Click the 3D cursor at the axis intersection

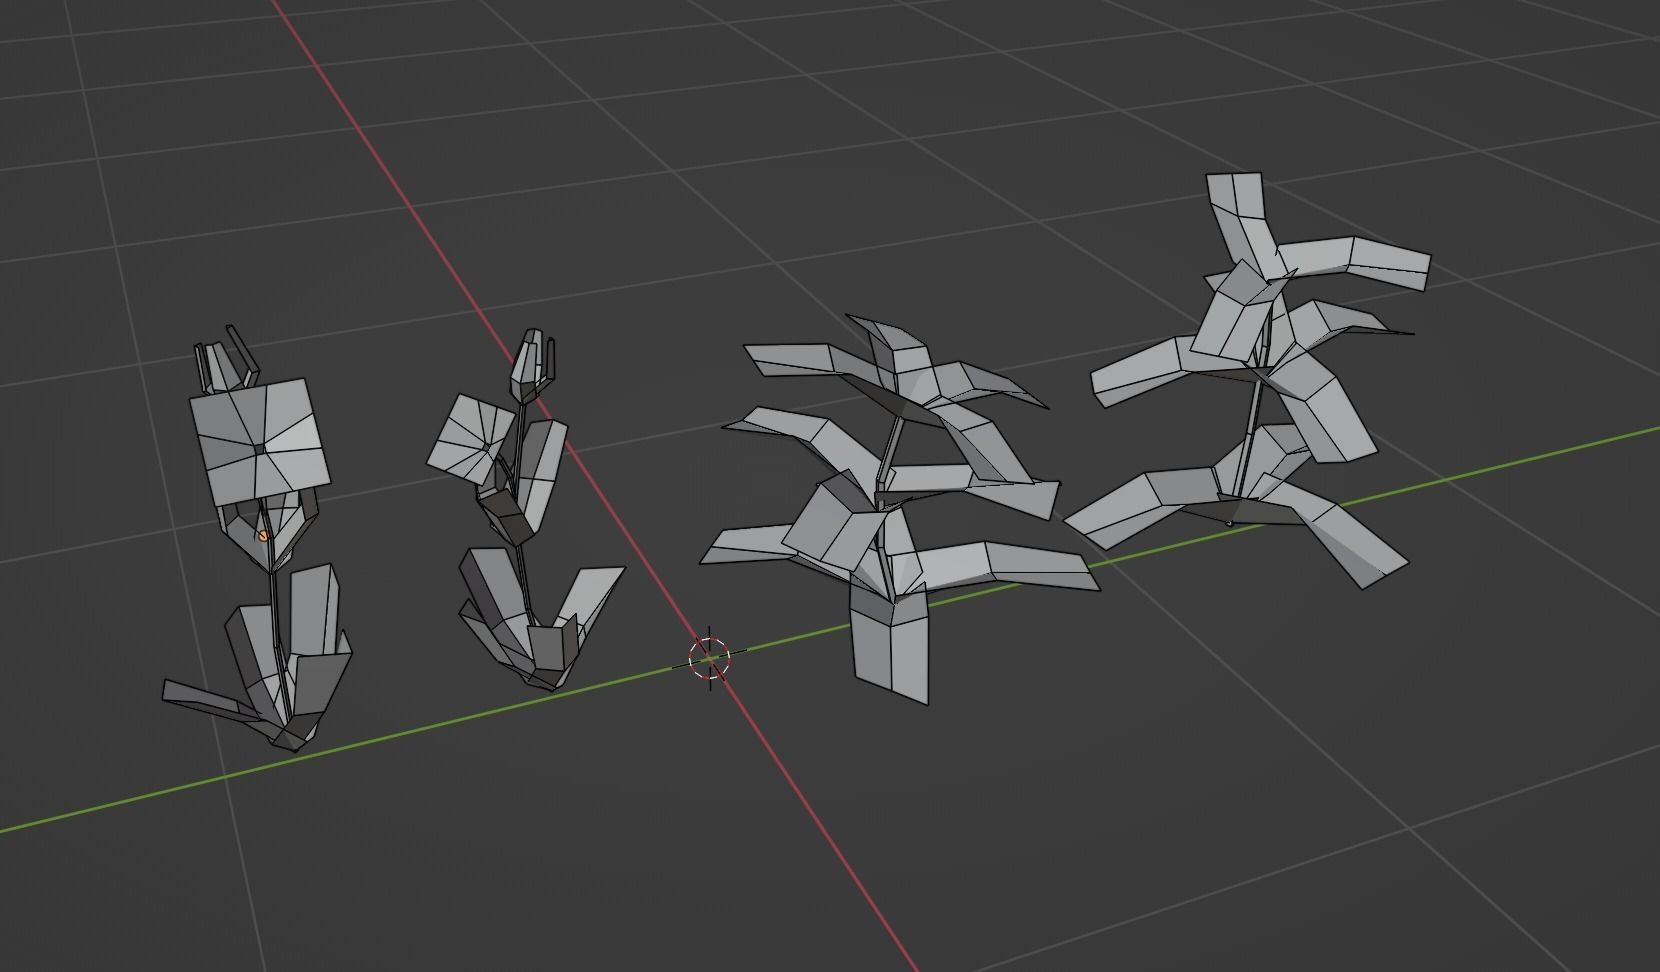tap(710, 658)
